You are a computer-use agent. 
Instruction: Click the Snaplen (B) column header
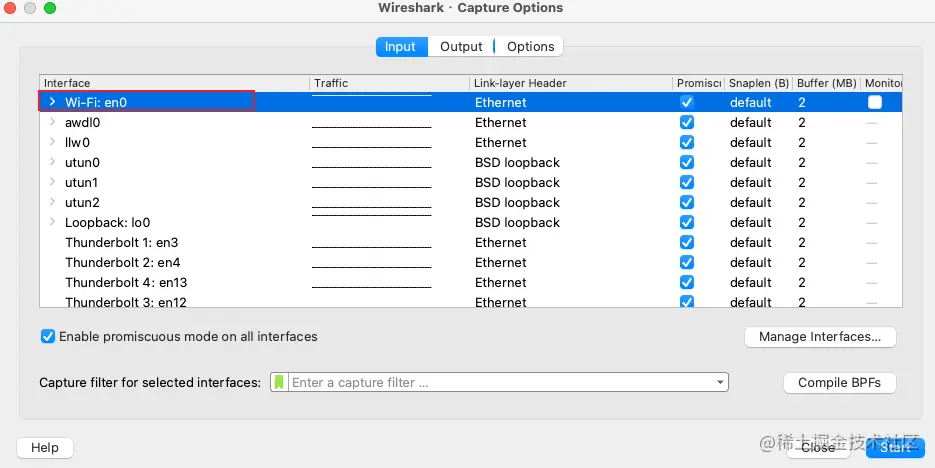point(758,83)
